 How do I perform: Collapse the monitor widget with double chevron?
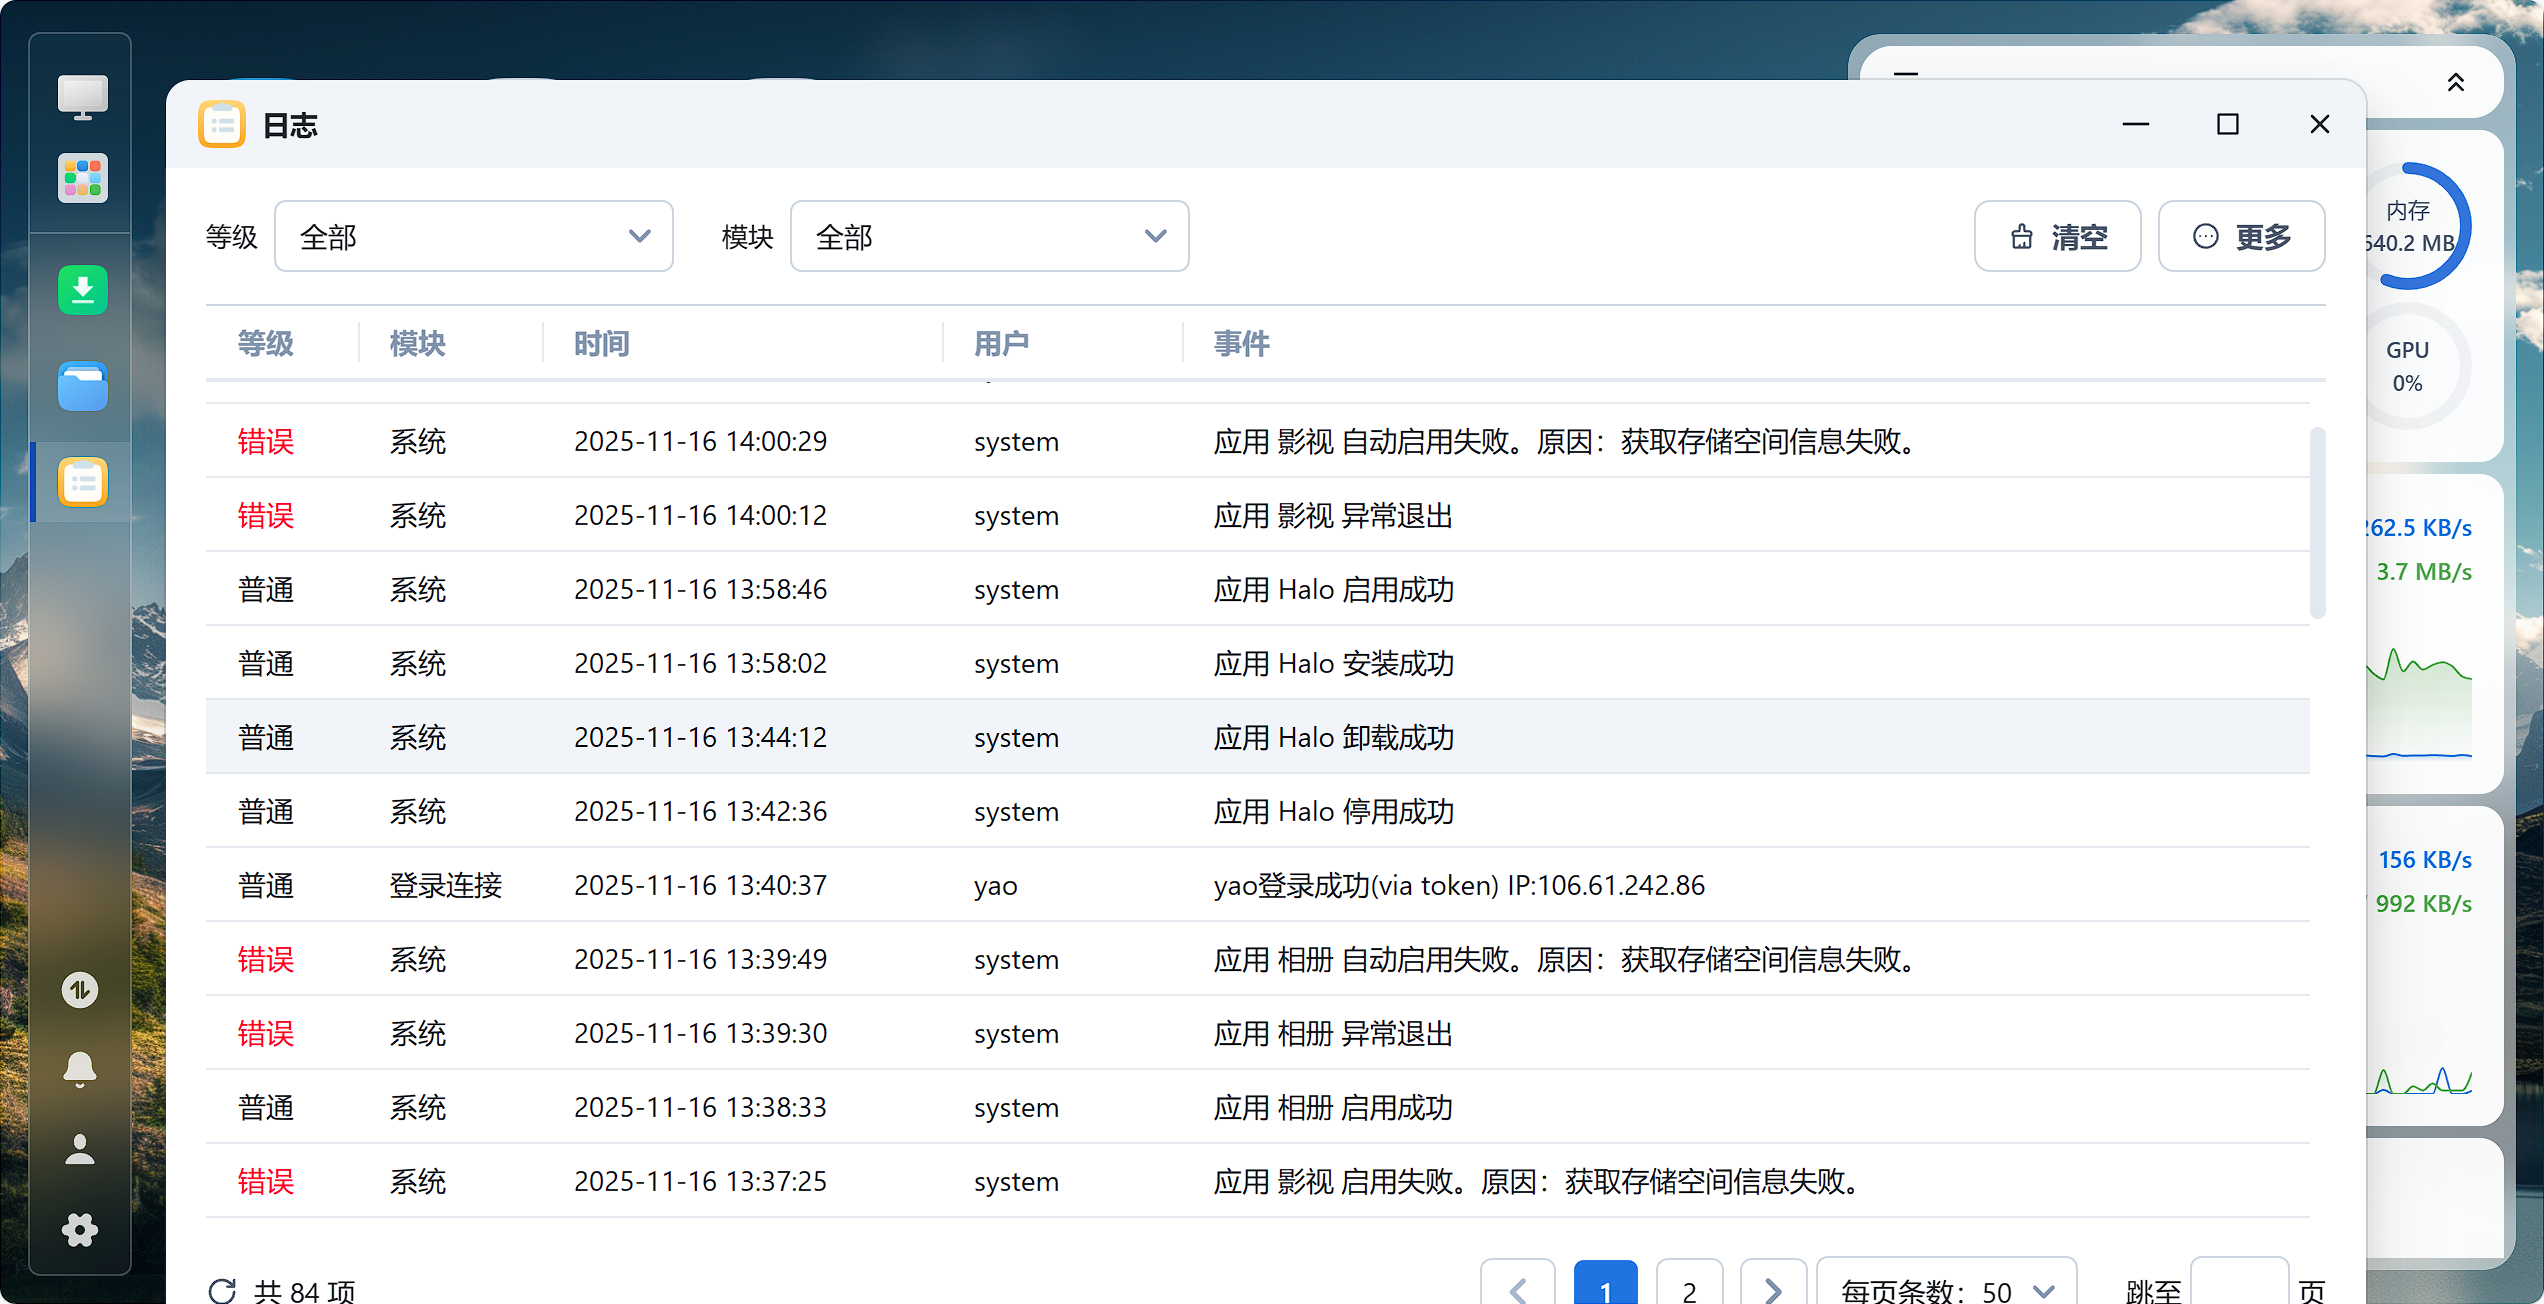pyautogui.click(x=2455, y=83)
